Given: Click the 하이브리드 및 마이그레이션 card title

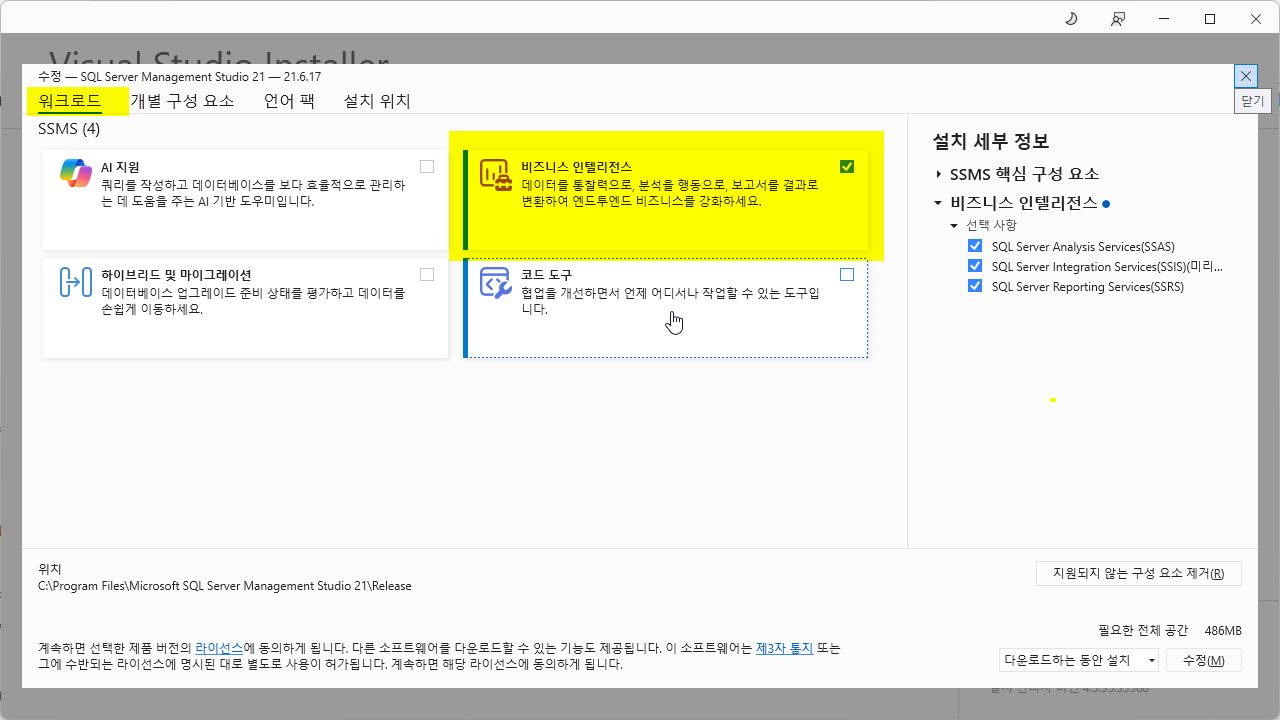Looking at the screenshot, I should coord(176,275).
